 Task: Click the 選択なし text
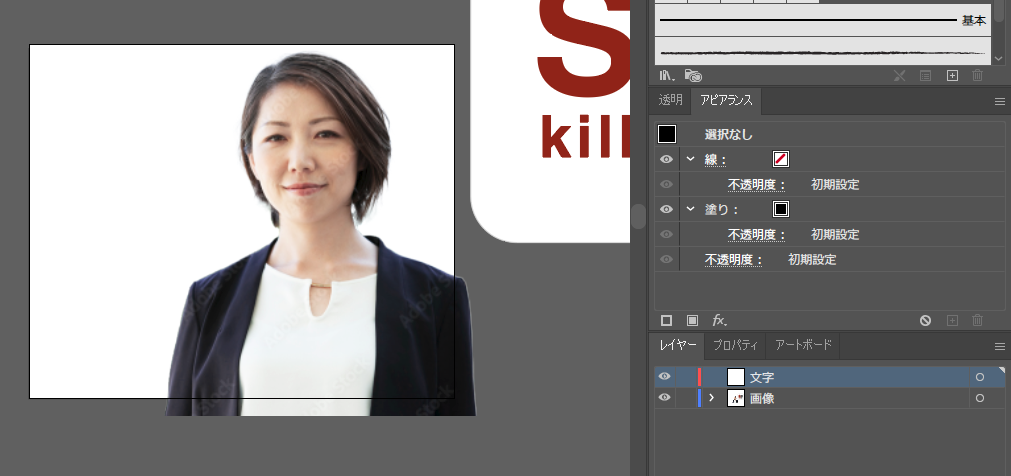[729, 135]
